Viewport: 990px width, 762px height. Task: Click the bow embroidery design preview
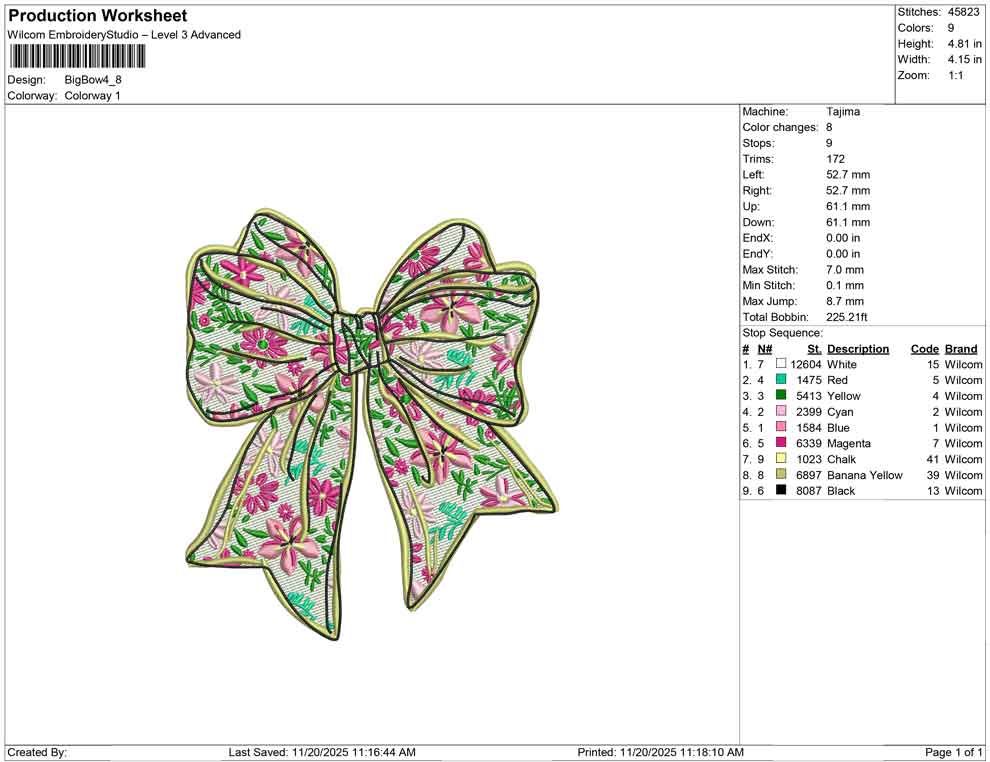370,420
